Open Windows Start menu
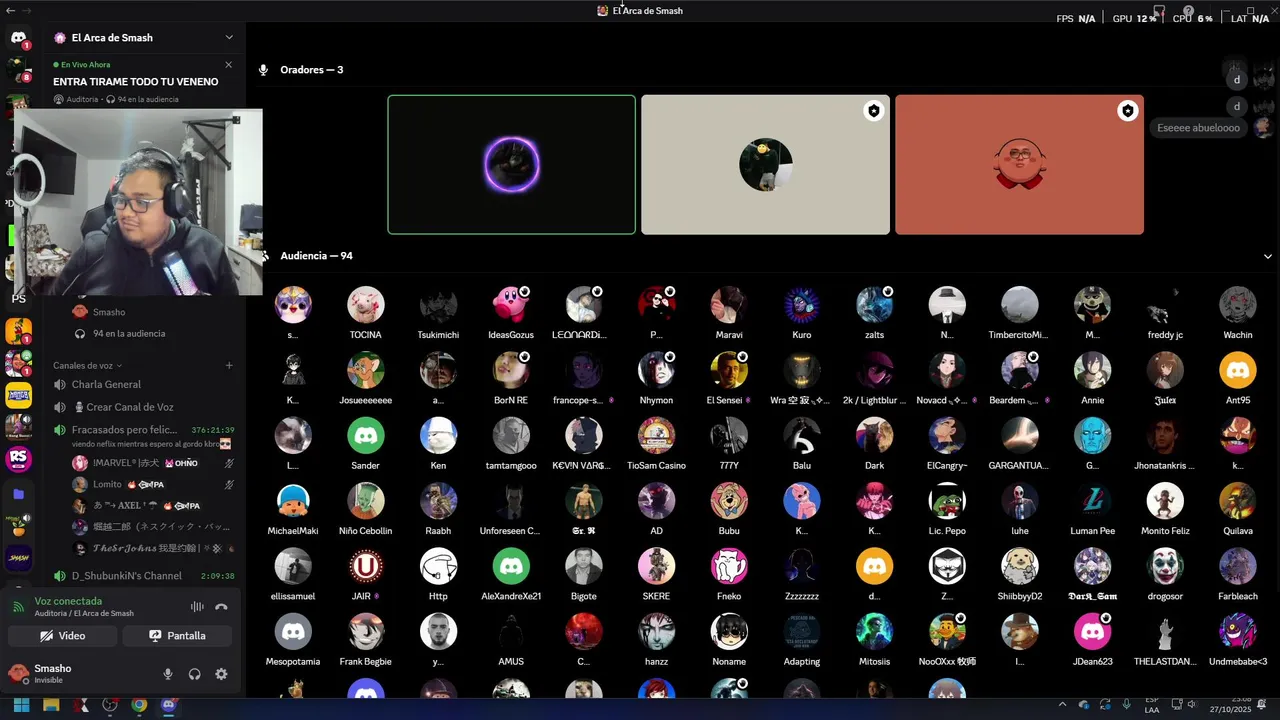This screenshot has width=1280, height=720. pyautogui.click(x=21, y=705)
